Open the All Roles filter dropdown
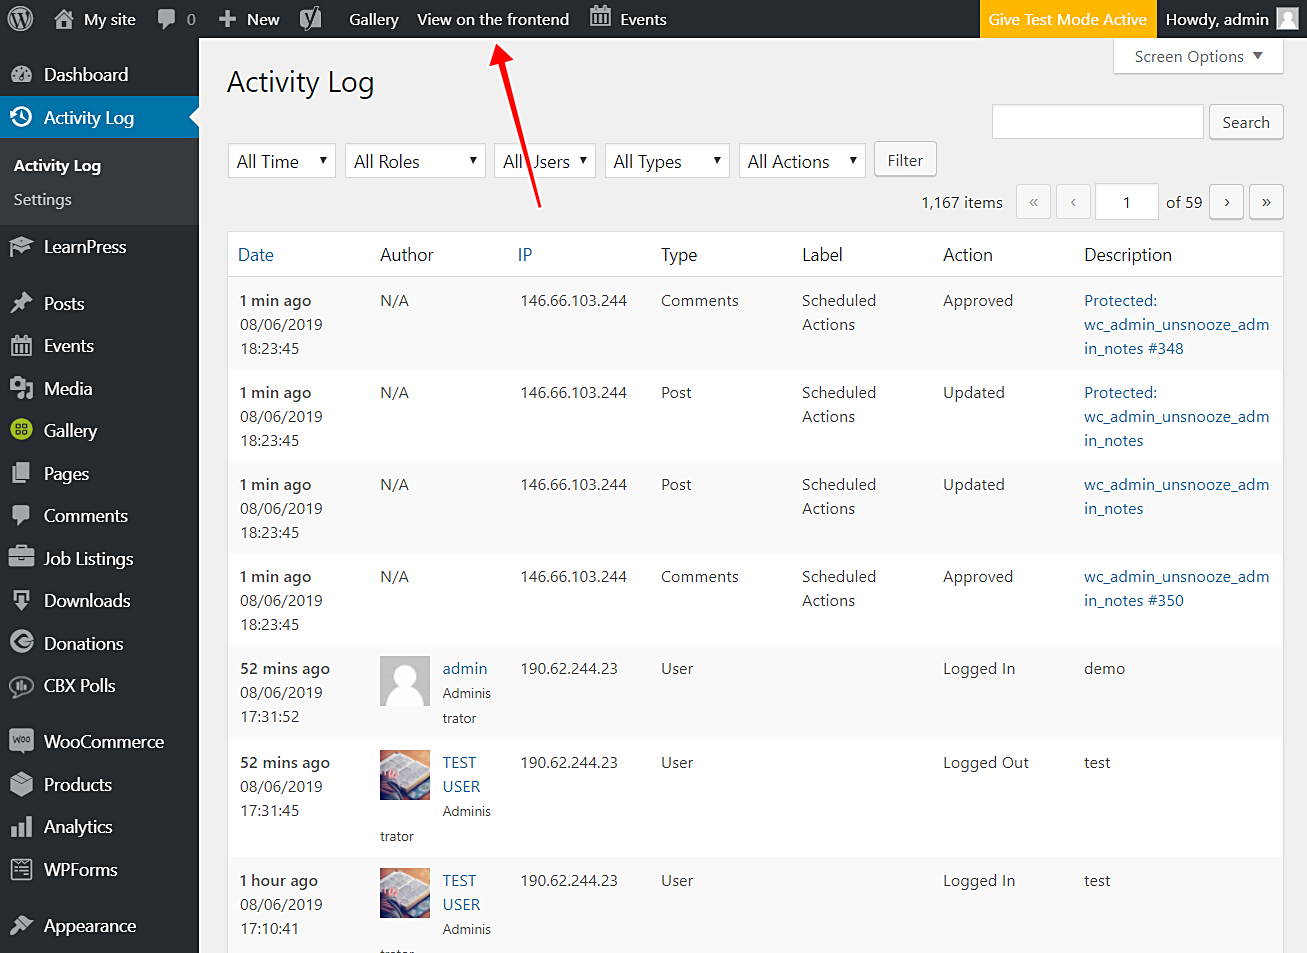 415,161
